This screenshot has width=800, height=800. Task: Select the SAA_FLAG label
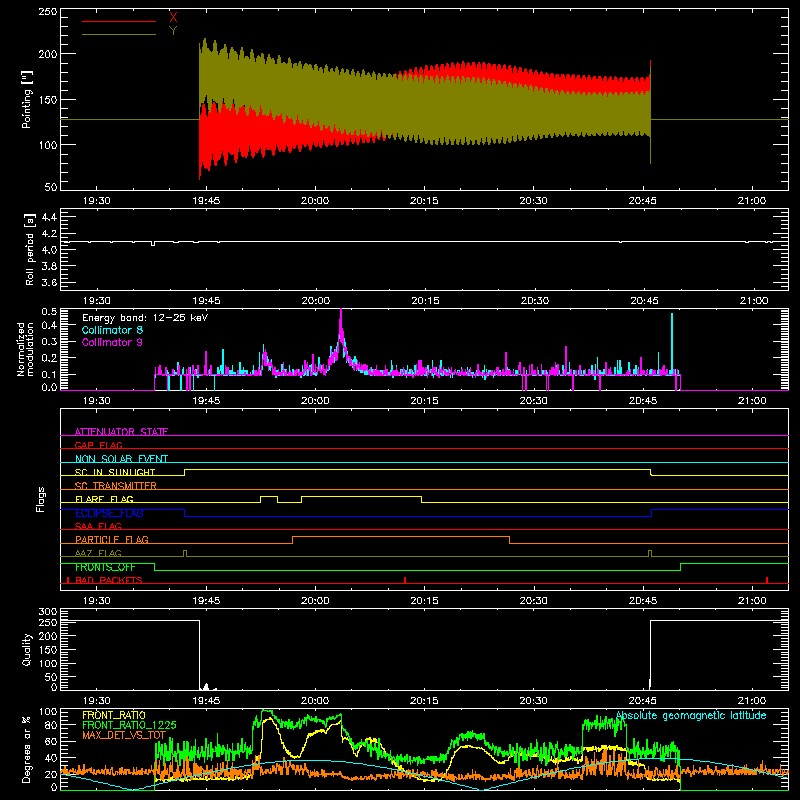[98, 526]
